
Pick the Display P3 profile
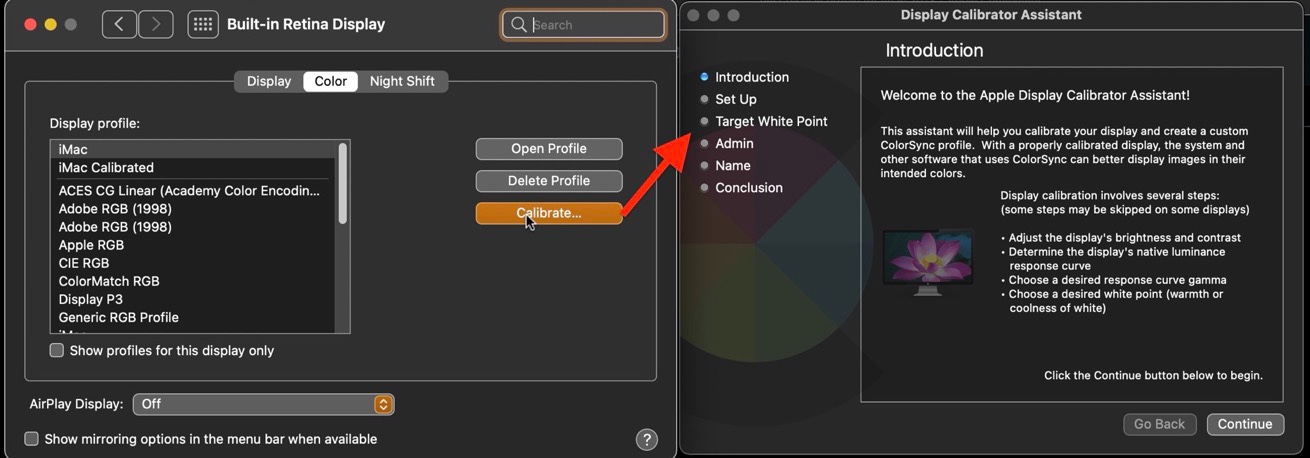point(193,299)
